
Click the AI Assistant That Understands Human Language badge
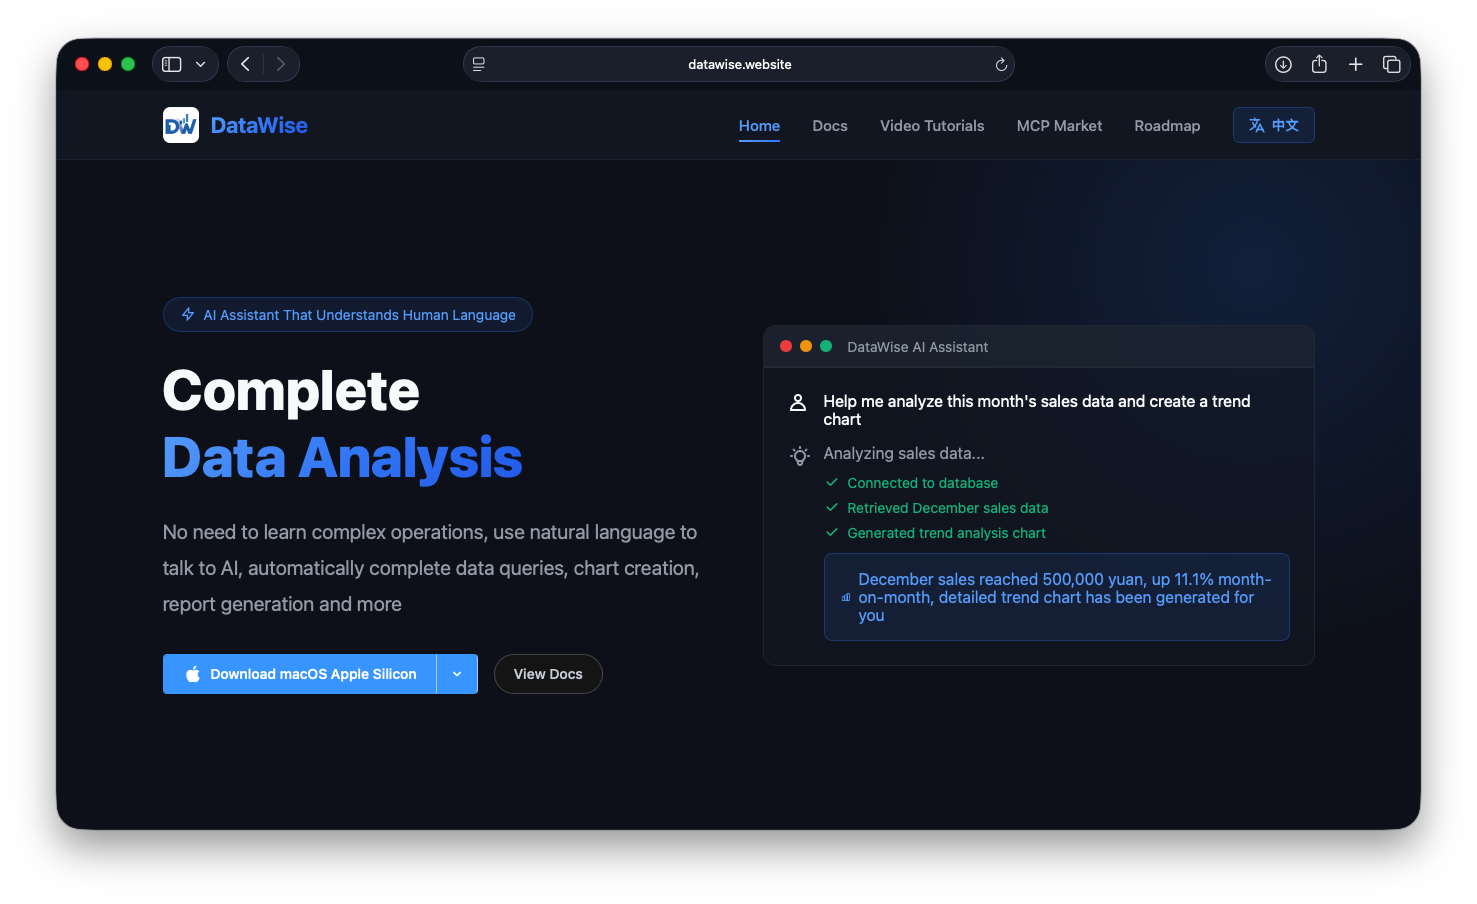point(348,314)
